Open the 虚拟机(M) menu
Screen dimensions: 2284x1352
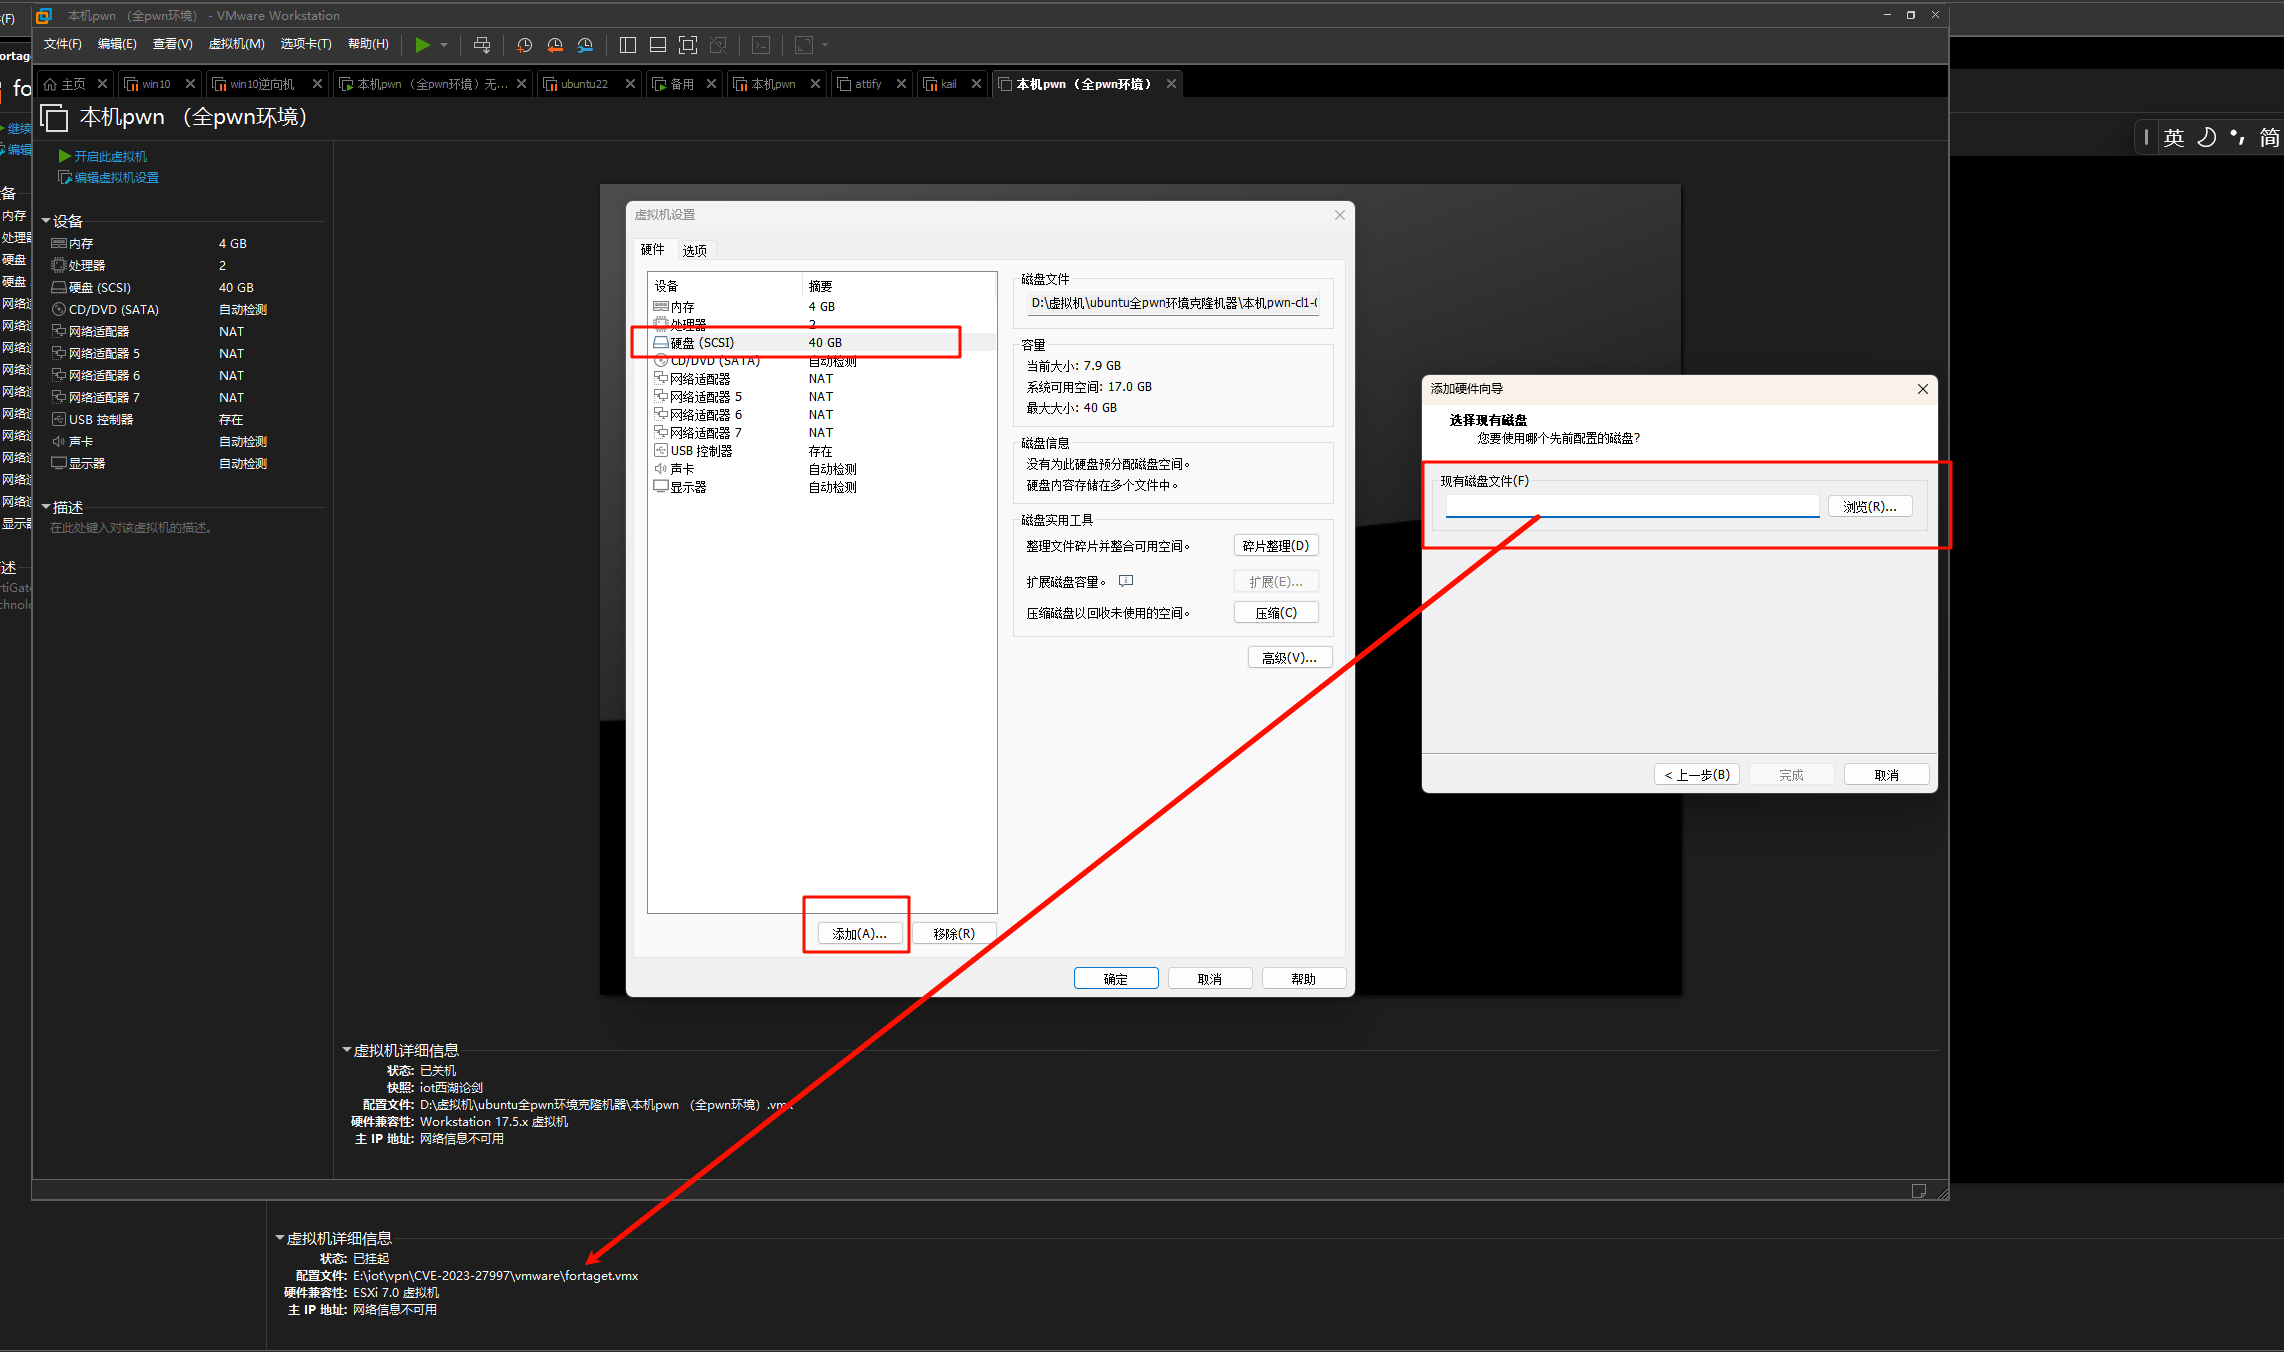coord(236,44)
